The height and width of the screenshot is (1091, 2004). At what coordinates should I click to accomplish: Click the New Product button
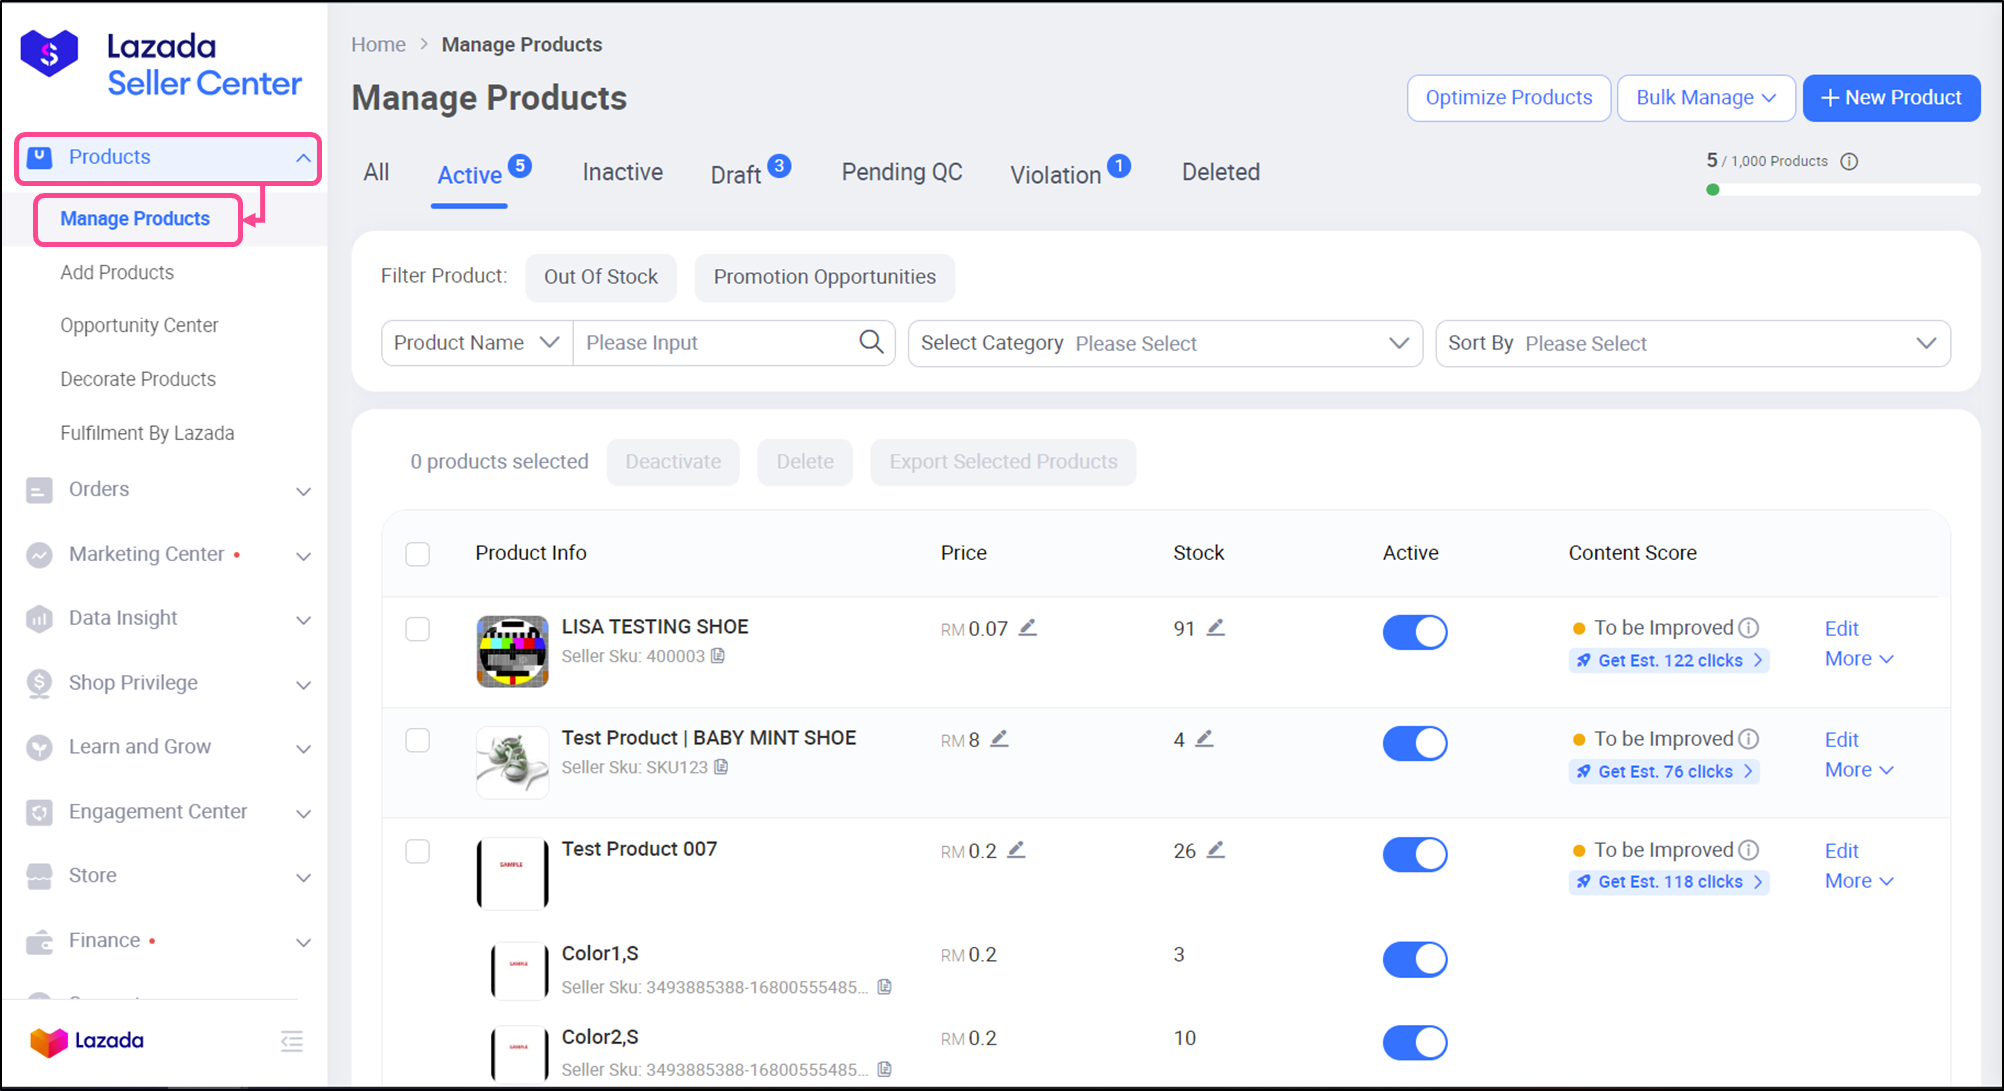pyautogui.click(x=1890, y=98)
